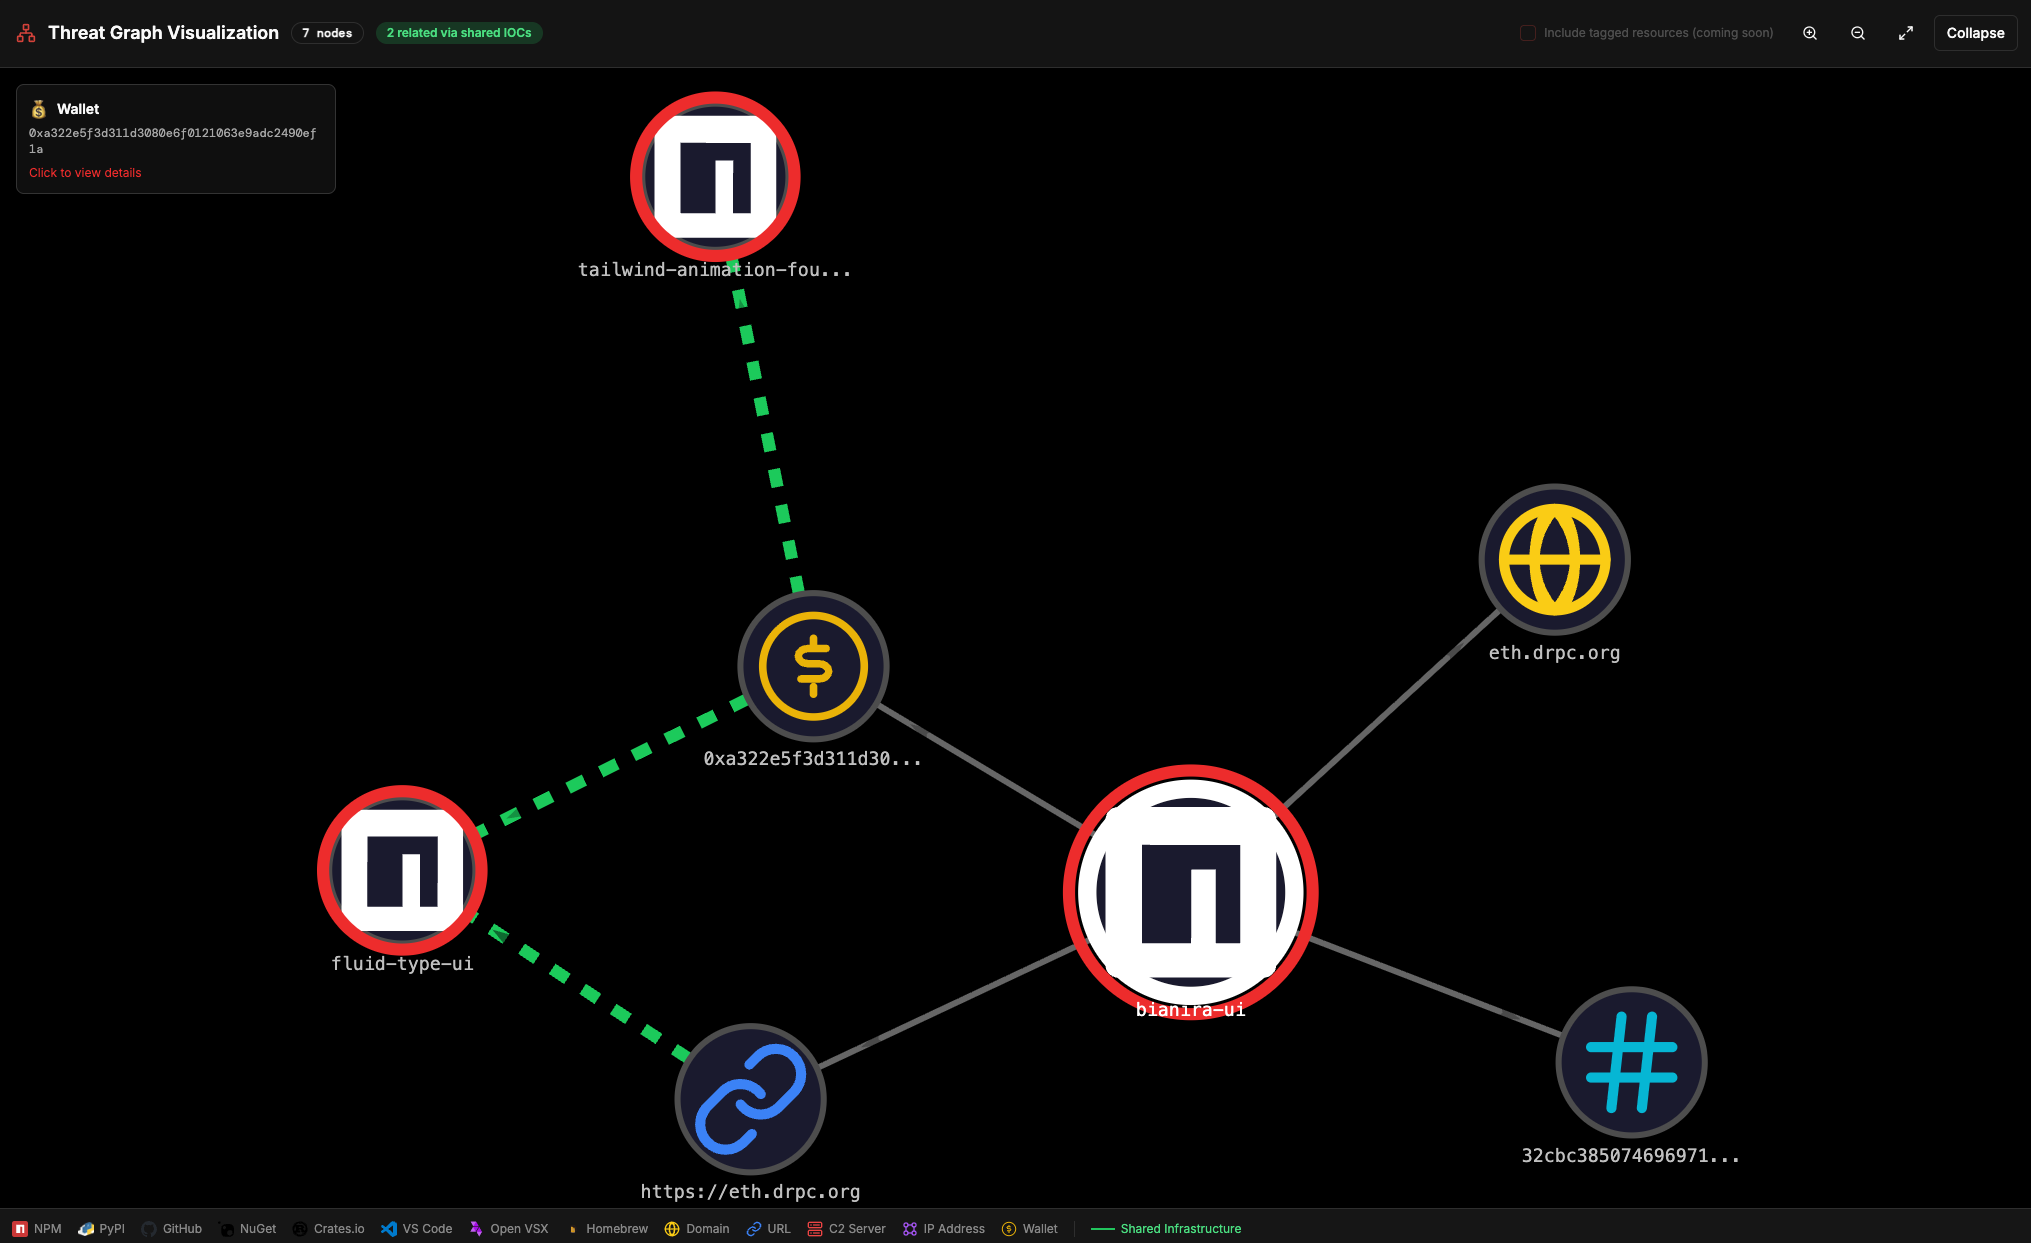Click the threat graph icon beside the title
Image resolution: width=2031 pixels, height=1243 pixels.
tap(26, 33)
